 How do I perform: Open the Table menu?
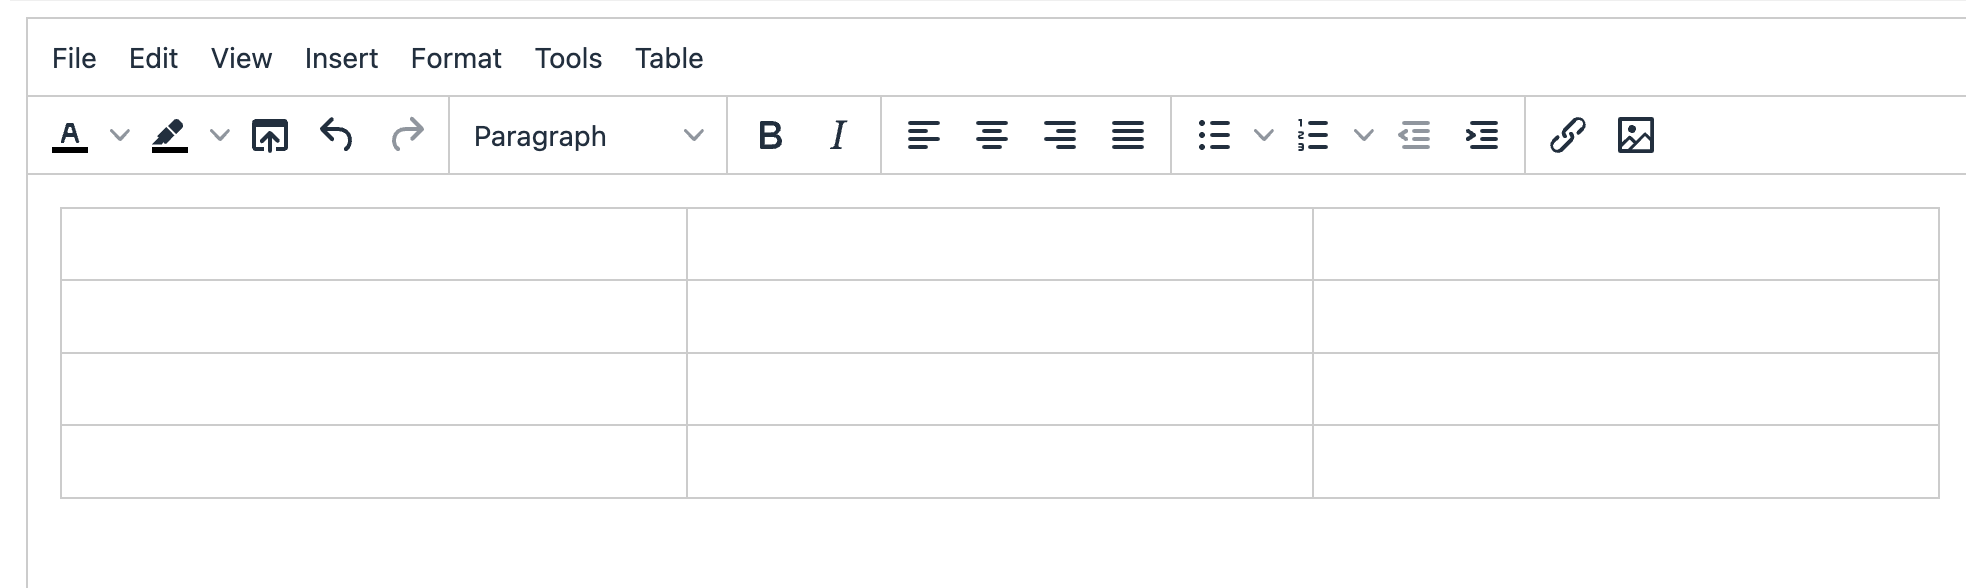(x=669, y=58)
